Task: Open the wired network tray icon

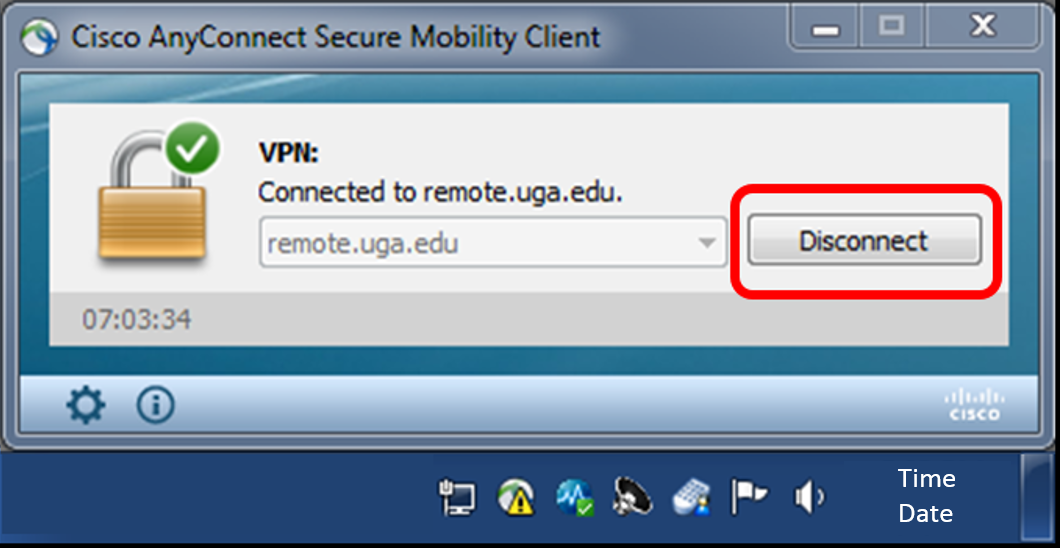Action: pos(456,499)
